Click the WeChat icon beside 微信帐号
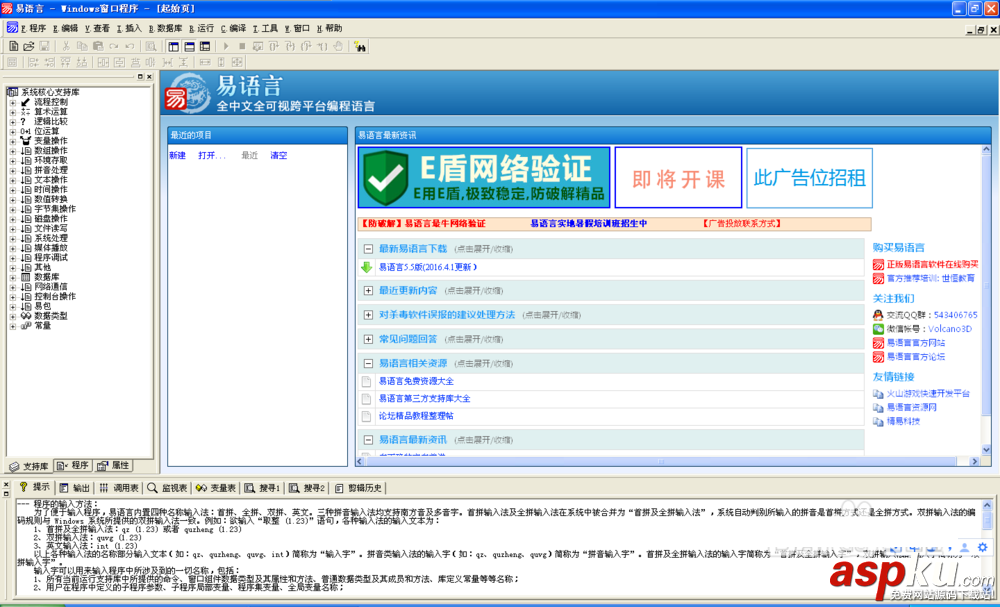This screenshot has height=607, width=1000. (x=878, y=329)
